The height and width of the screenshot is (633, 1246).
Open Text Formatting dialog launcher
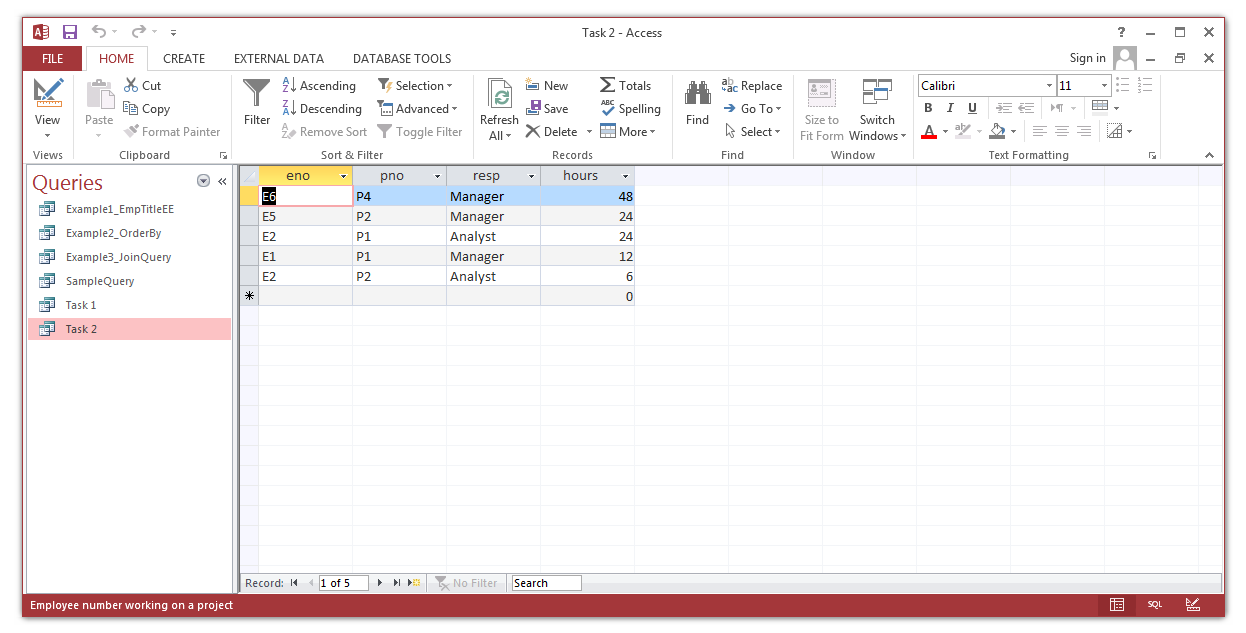[1152, 156]
